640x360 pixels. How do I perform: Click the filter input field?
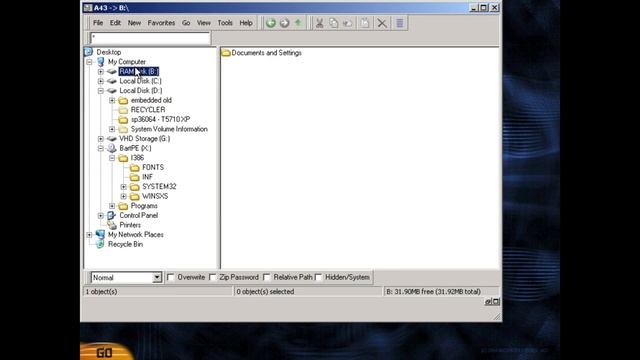click(150, 38)
